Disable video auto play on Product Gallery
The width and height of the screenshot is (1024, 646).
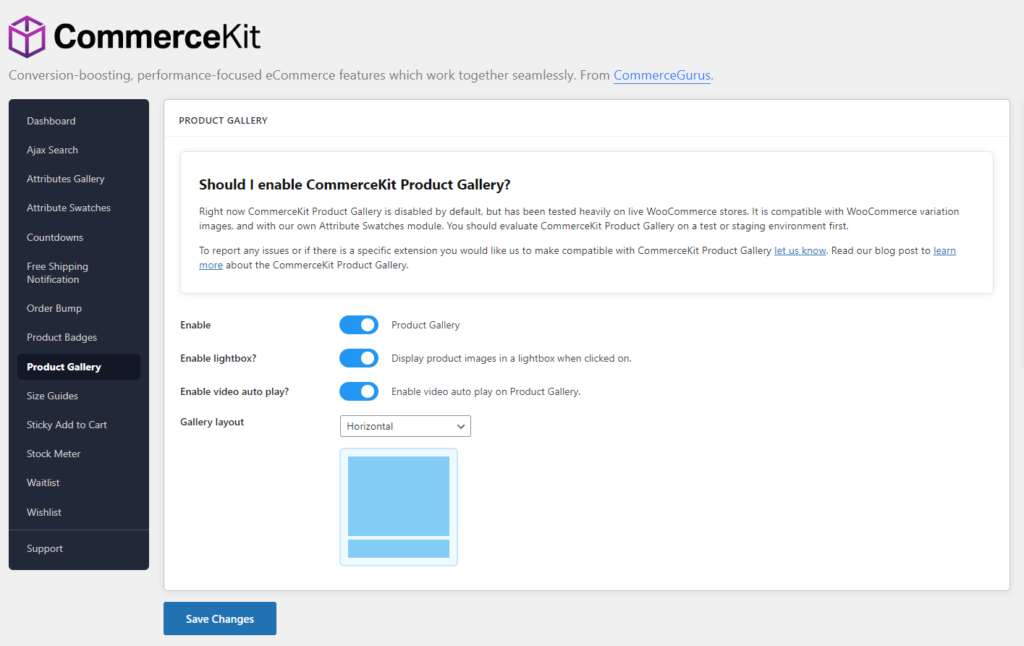tap(358, 391)
